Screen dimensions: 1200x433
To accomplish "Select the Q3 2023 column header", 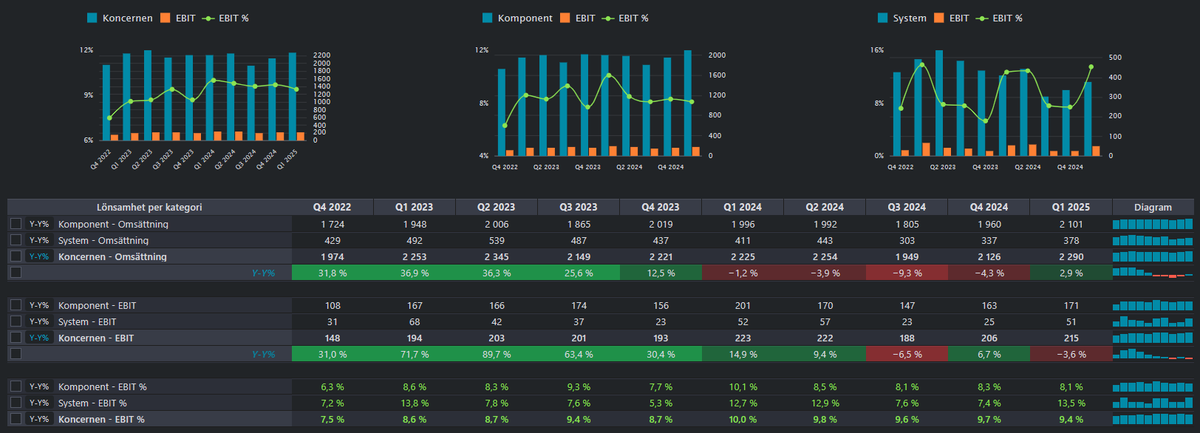I will click(578, 208).
